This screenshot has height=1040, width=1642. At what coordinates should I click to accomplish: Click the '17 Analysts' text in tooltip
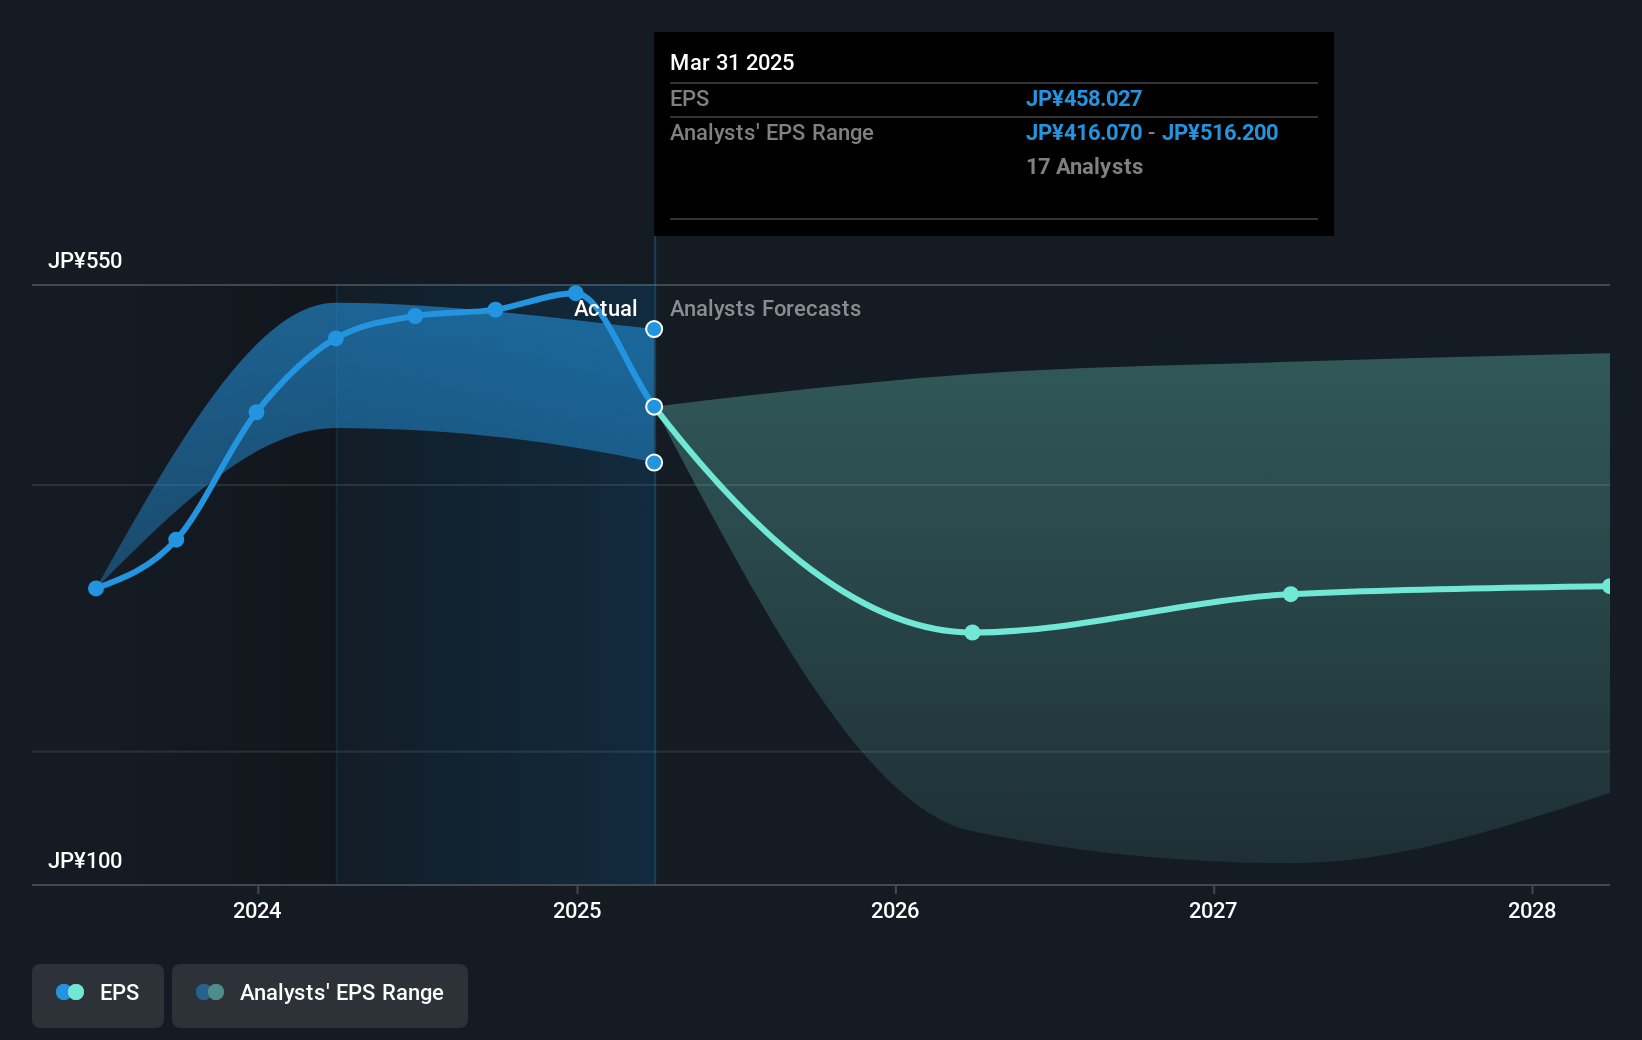coord(1084,166)
